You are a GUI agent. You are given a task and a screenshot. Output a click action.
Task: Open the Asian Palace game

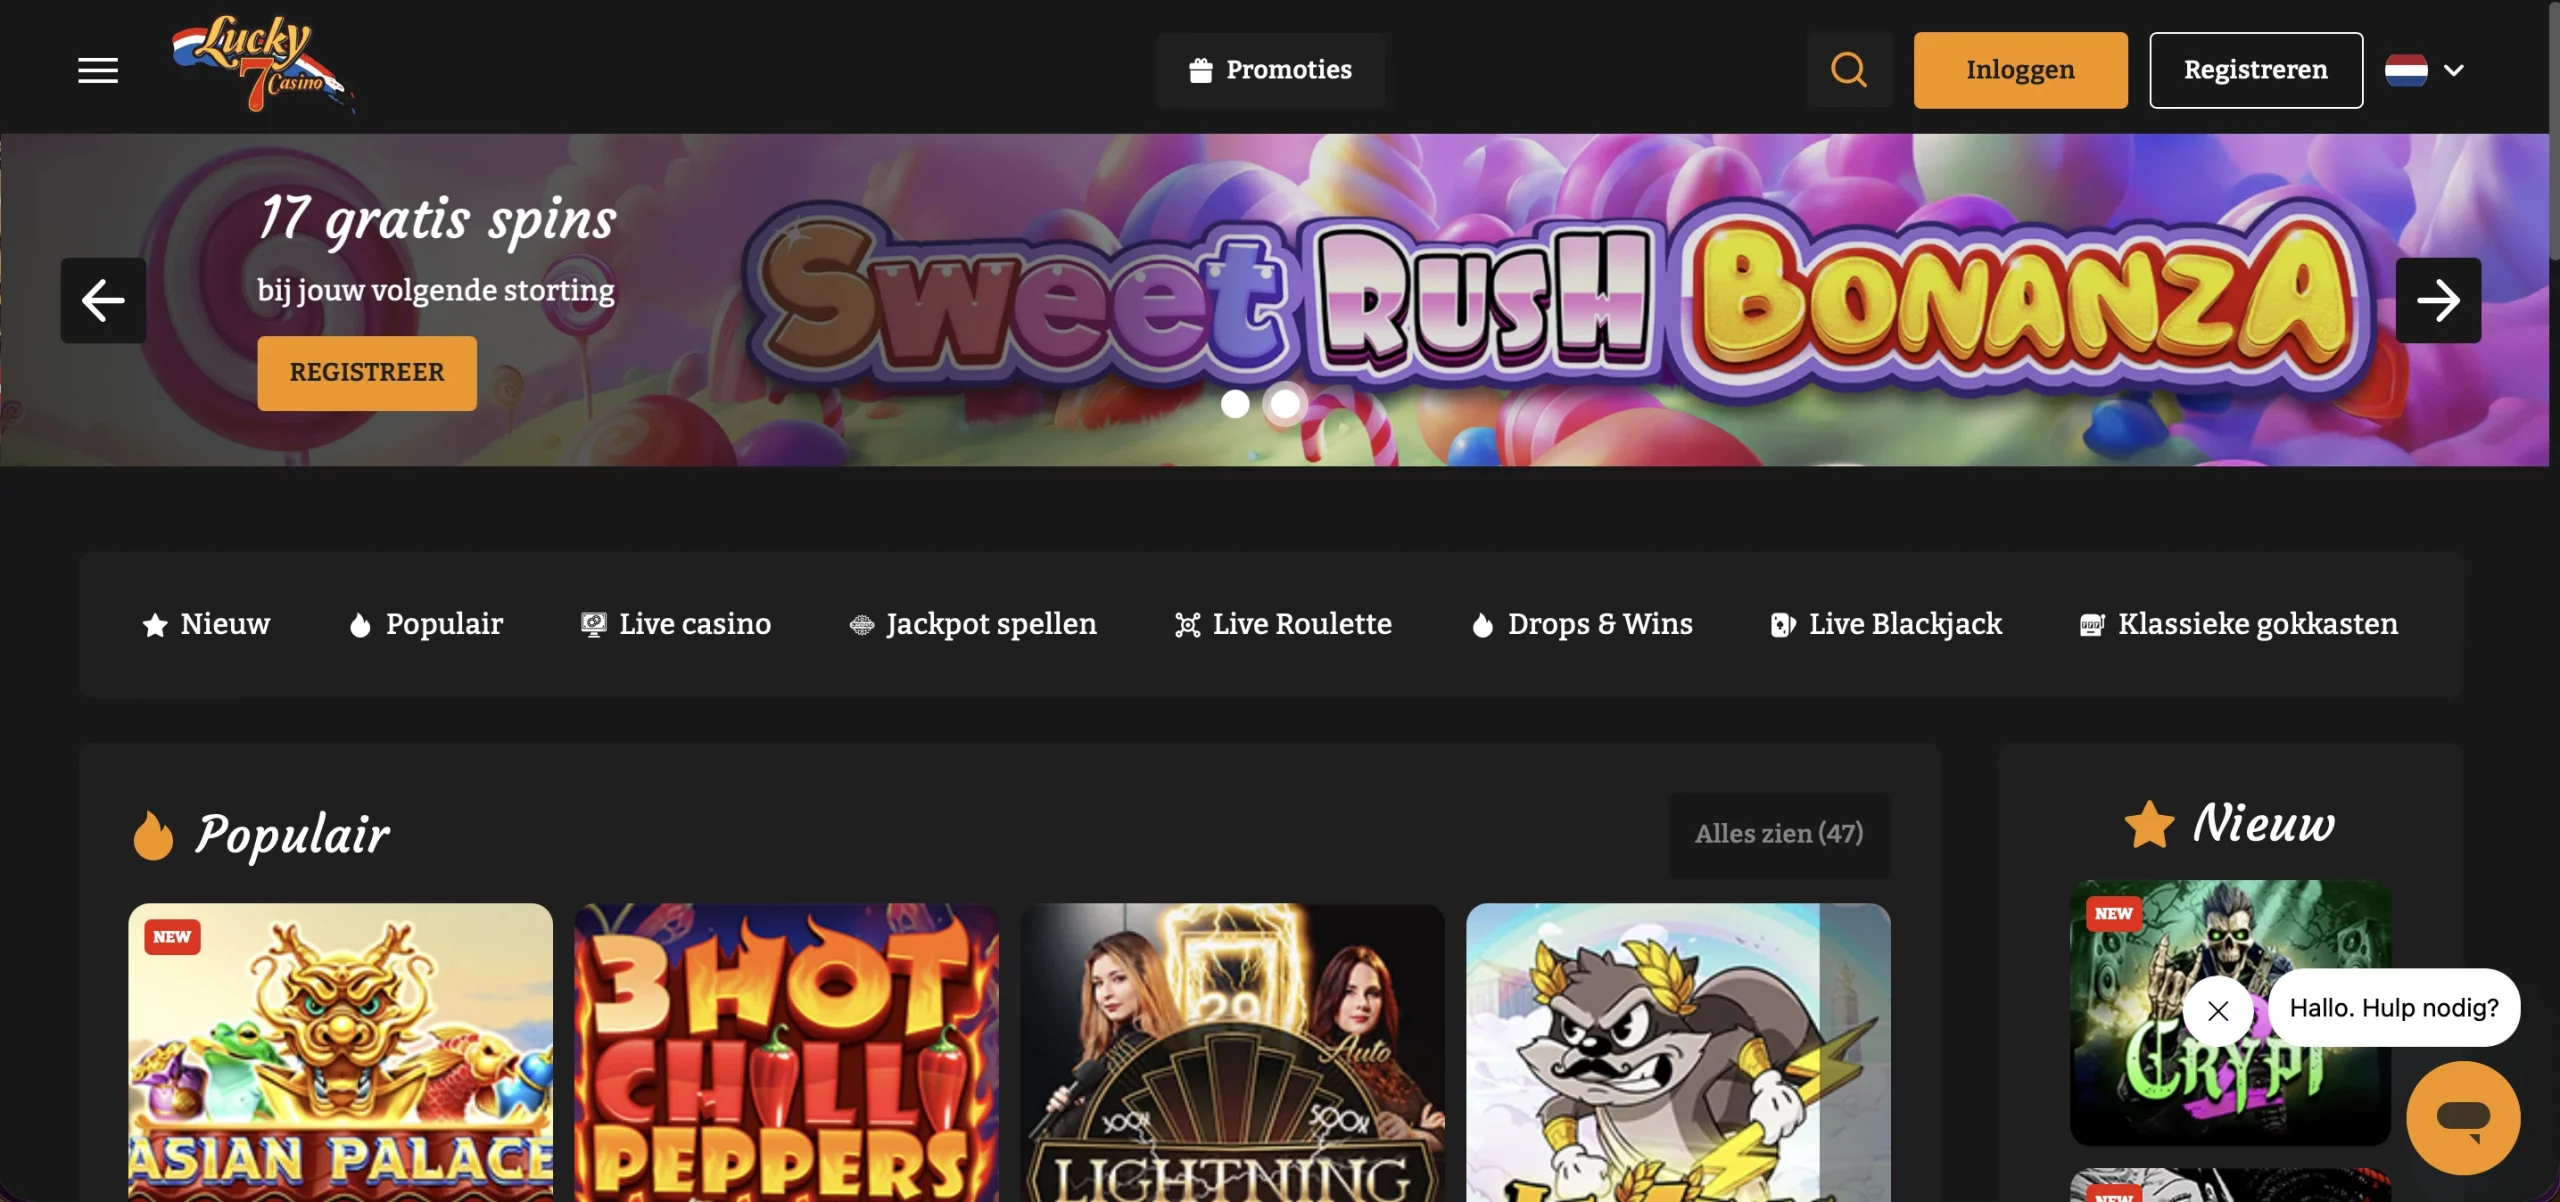(x=340, y=1052)
